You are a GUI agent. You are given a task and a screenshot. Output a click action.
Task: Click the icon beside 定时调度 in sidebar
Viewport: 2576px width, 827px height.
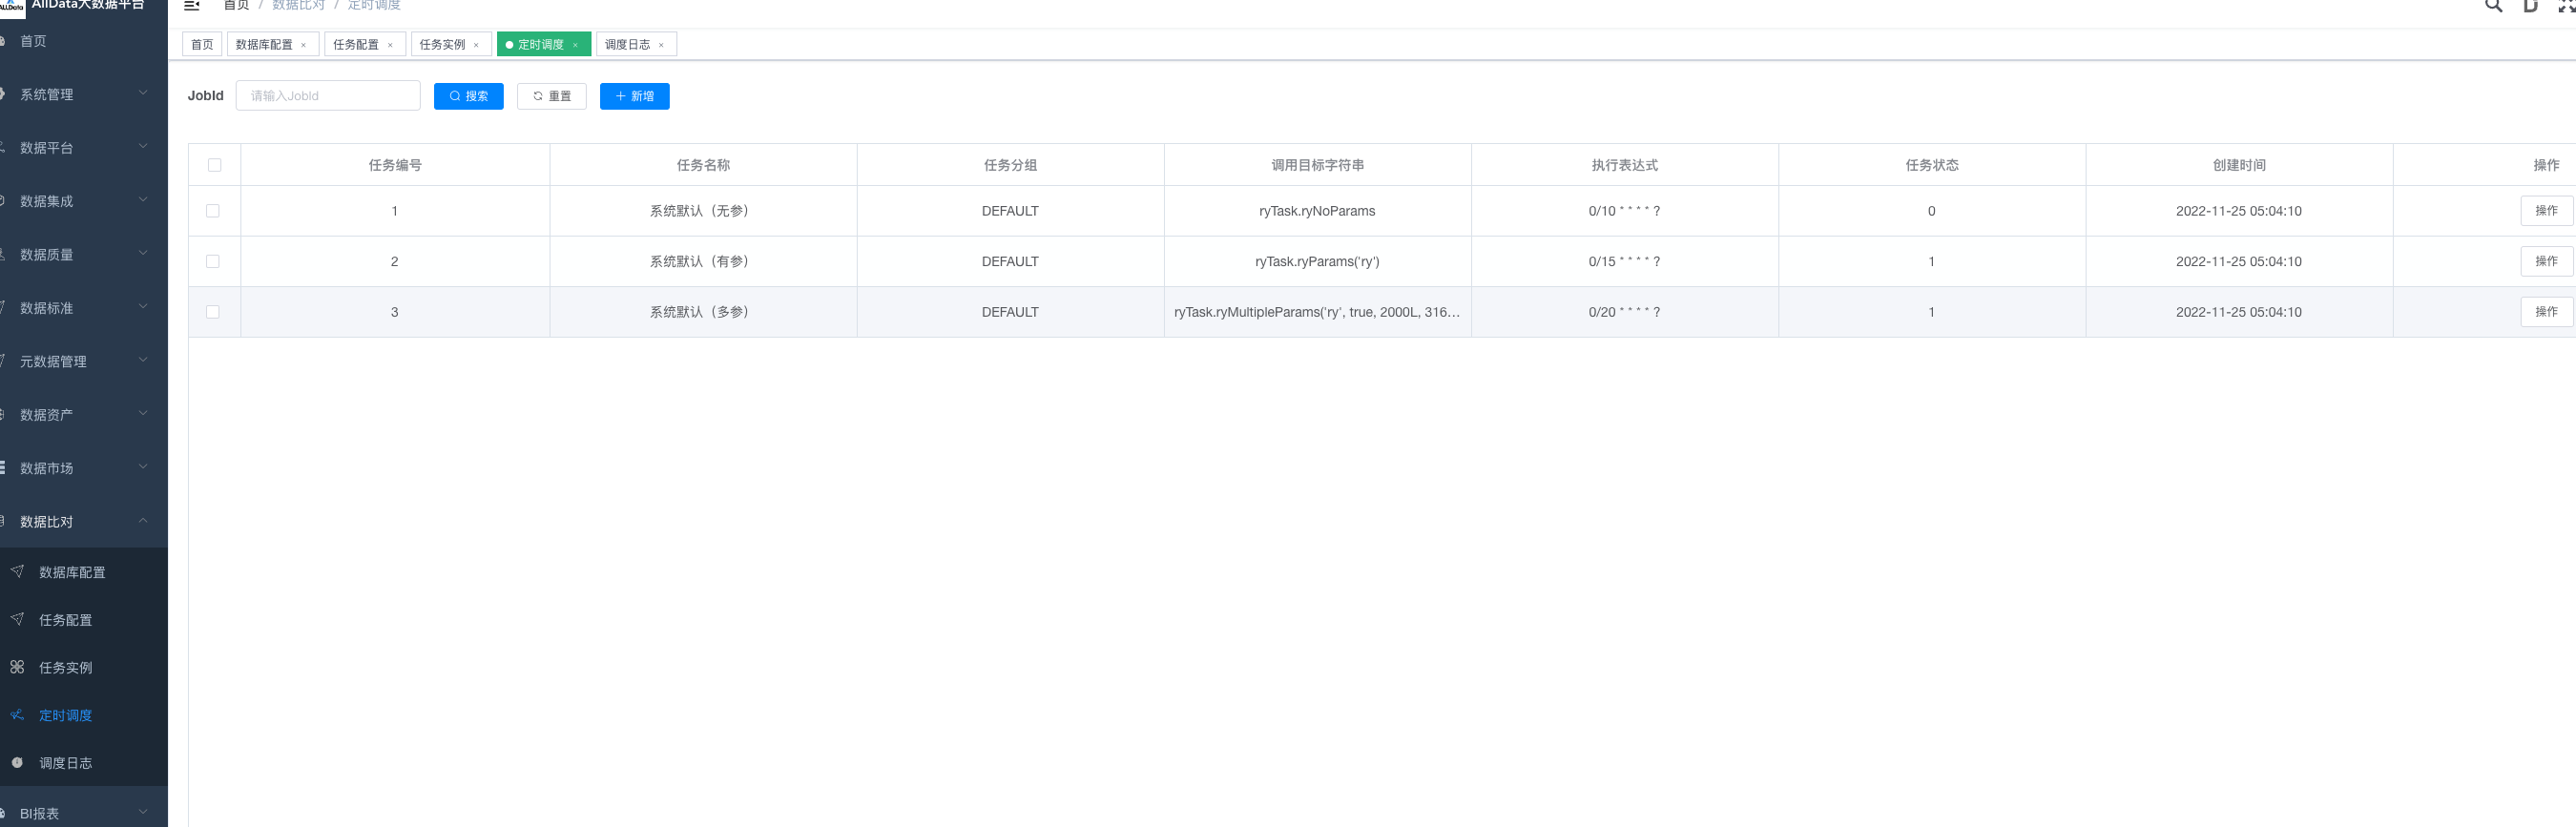pyautogui.click(x=17, y=715)
